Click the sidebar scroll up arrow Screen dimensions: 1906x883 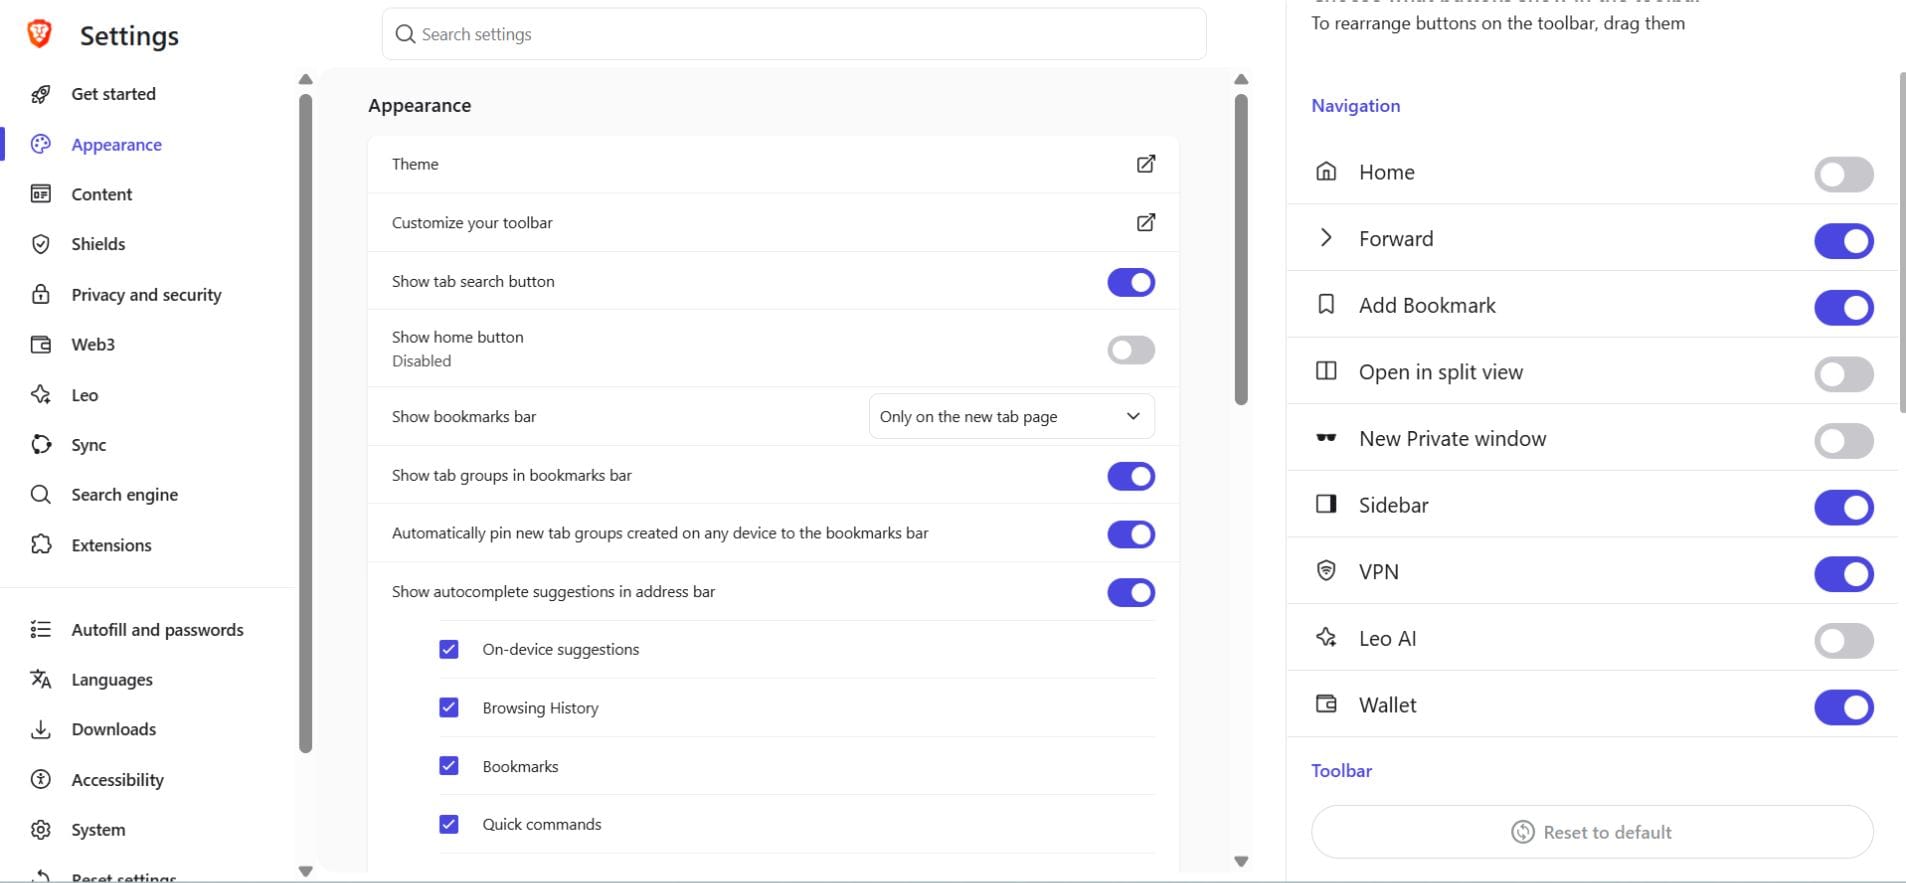point(306,79)
